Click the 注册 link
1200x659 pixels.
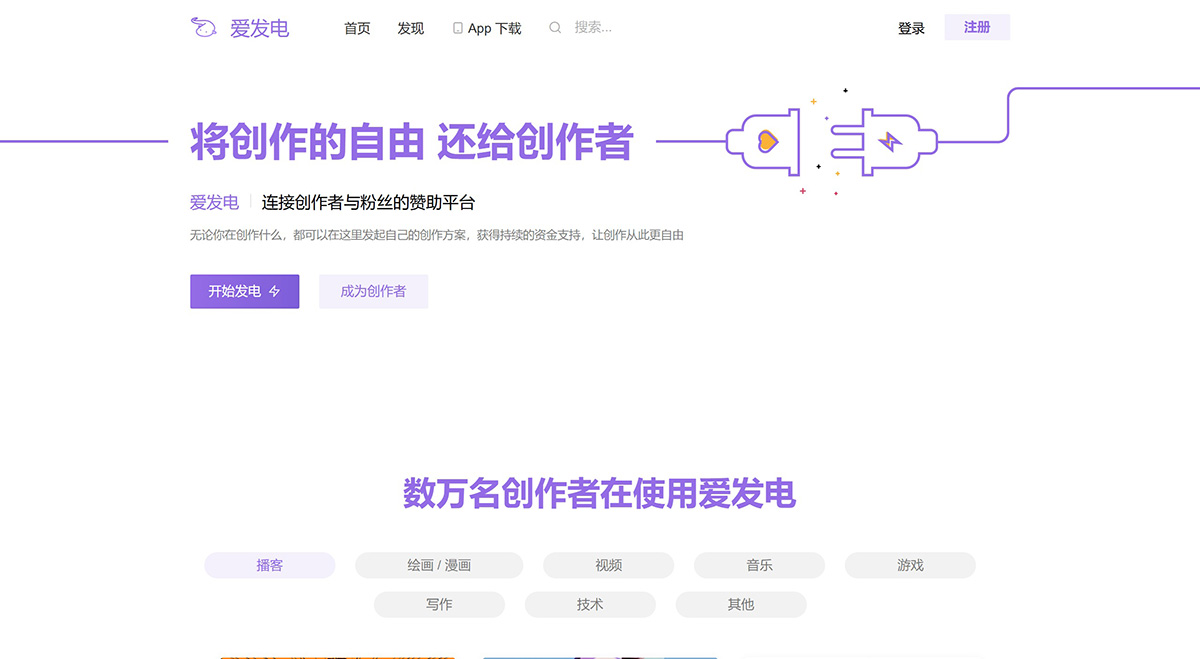(x=977, y=27)
